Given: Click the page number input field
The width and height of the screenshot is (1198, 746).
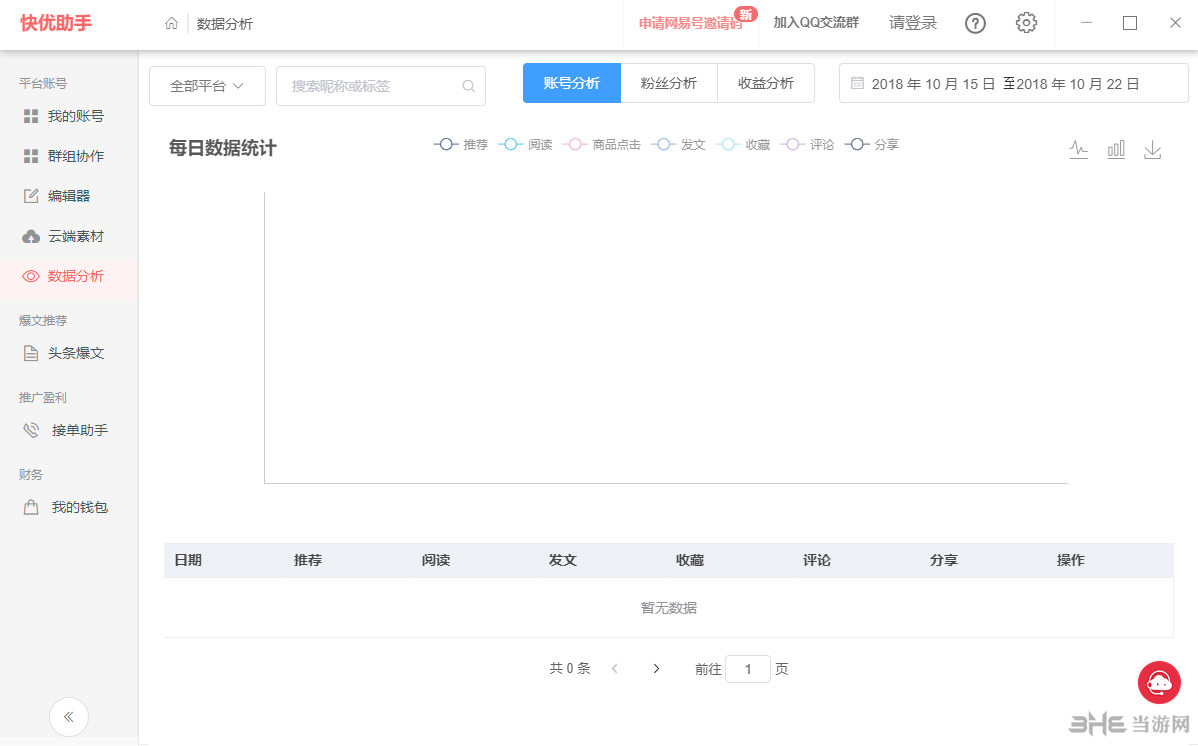Looking at the screenshot, I should 748,668.
